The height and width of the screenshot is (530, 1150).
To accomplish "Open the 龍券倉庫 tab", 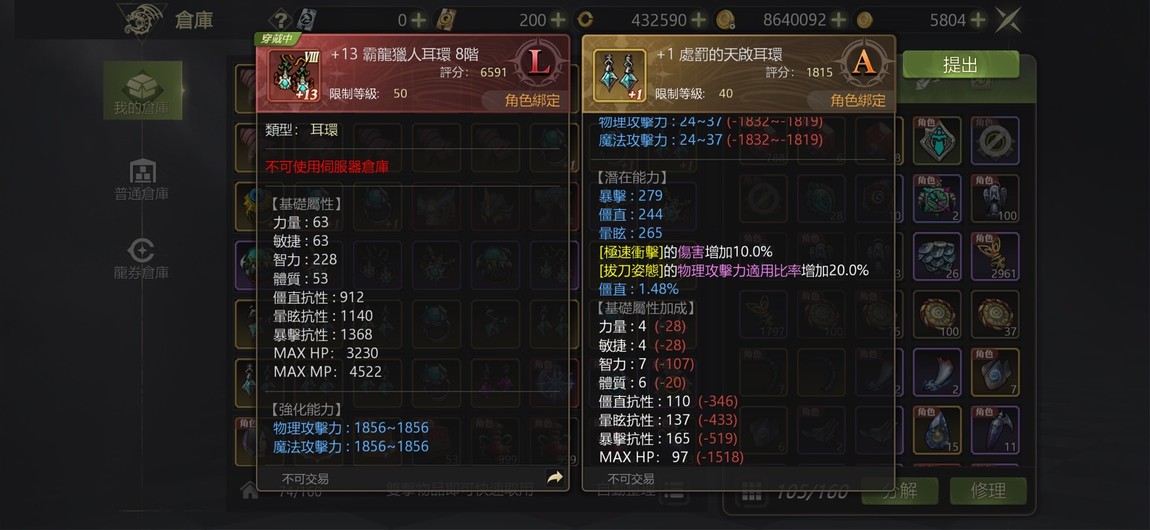I will pos(142,259).
